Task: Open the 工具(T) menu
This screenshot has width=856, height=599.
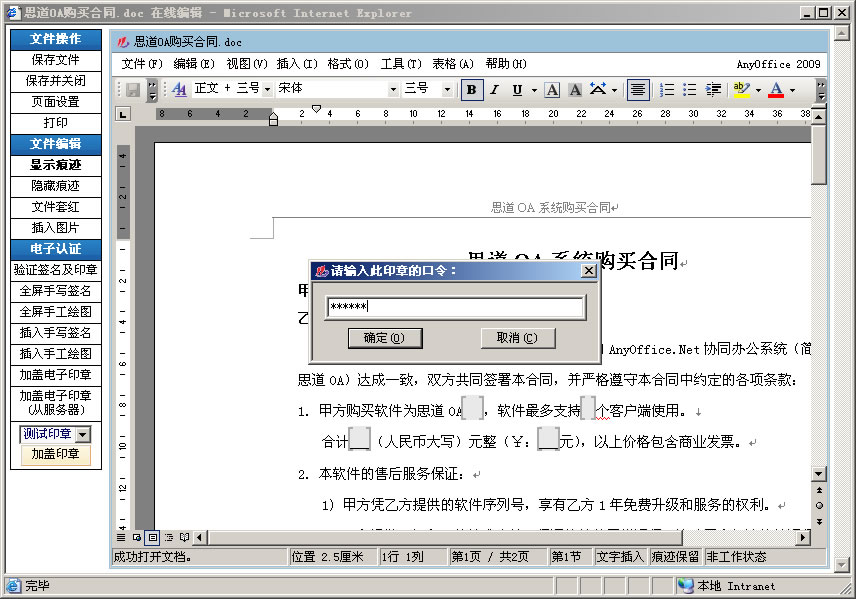Action: pos(401,64)
